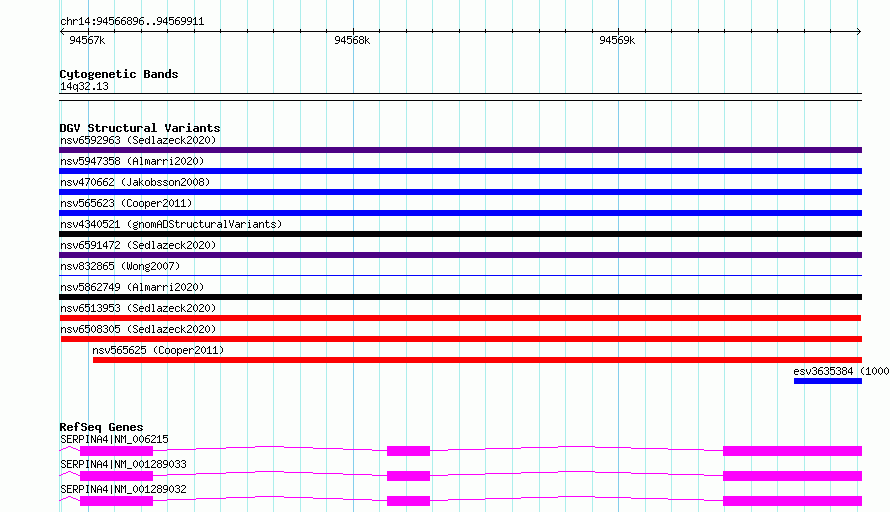
Task: Click the red bar for nsv565625
Action: 477,360
